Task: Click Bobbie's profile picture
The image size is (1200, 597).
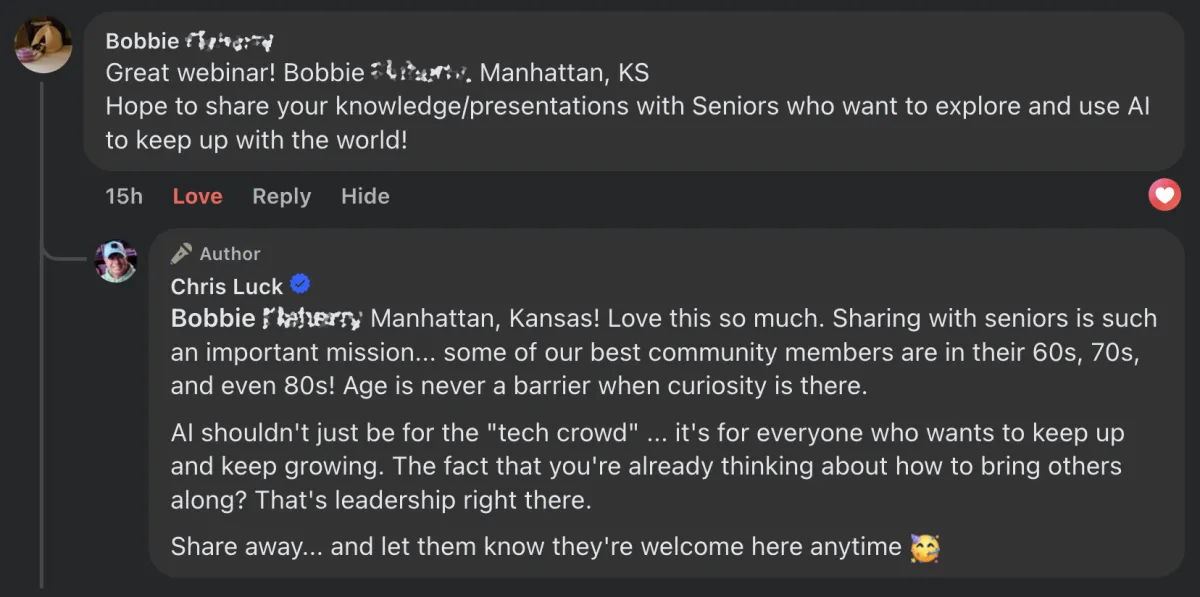Action: [44, 45]
